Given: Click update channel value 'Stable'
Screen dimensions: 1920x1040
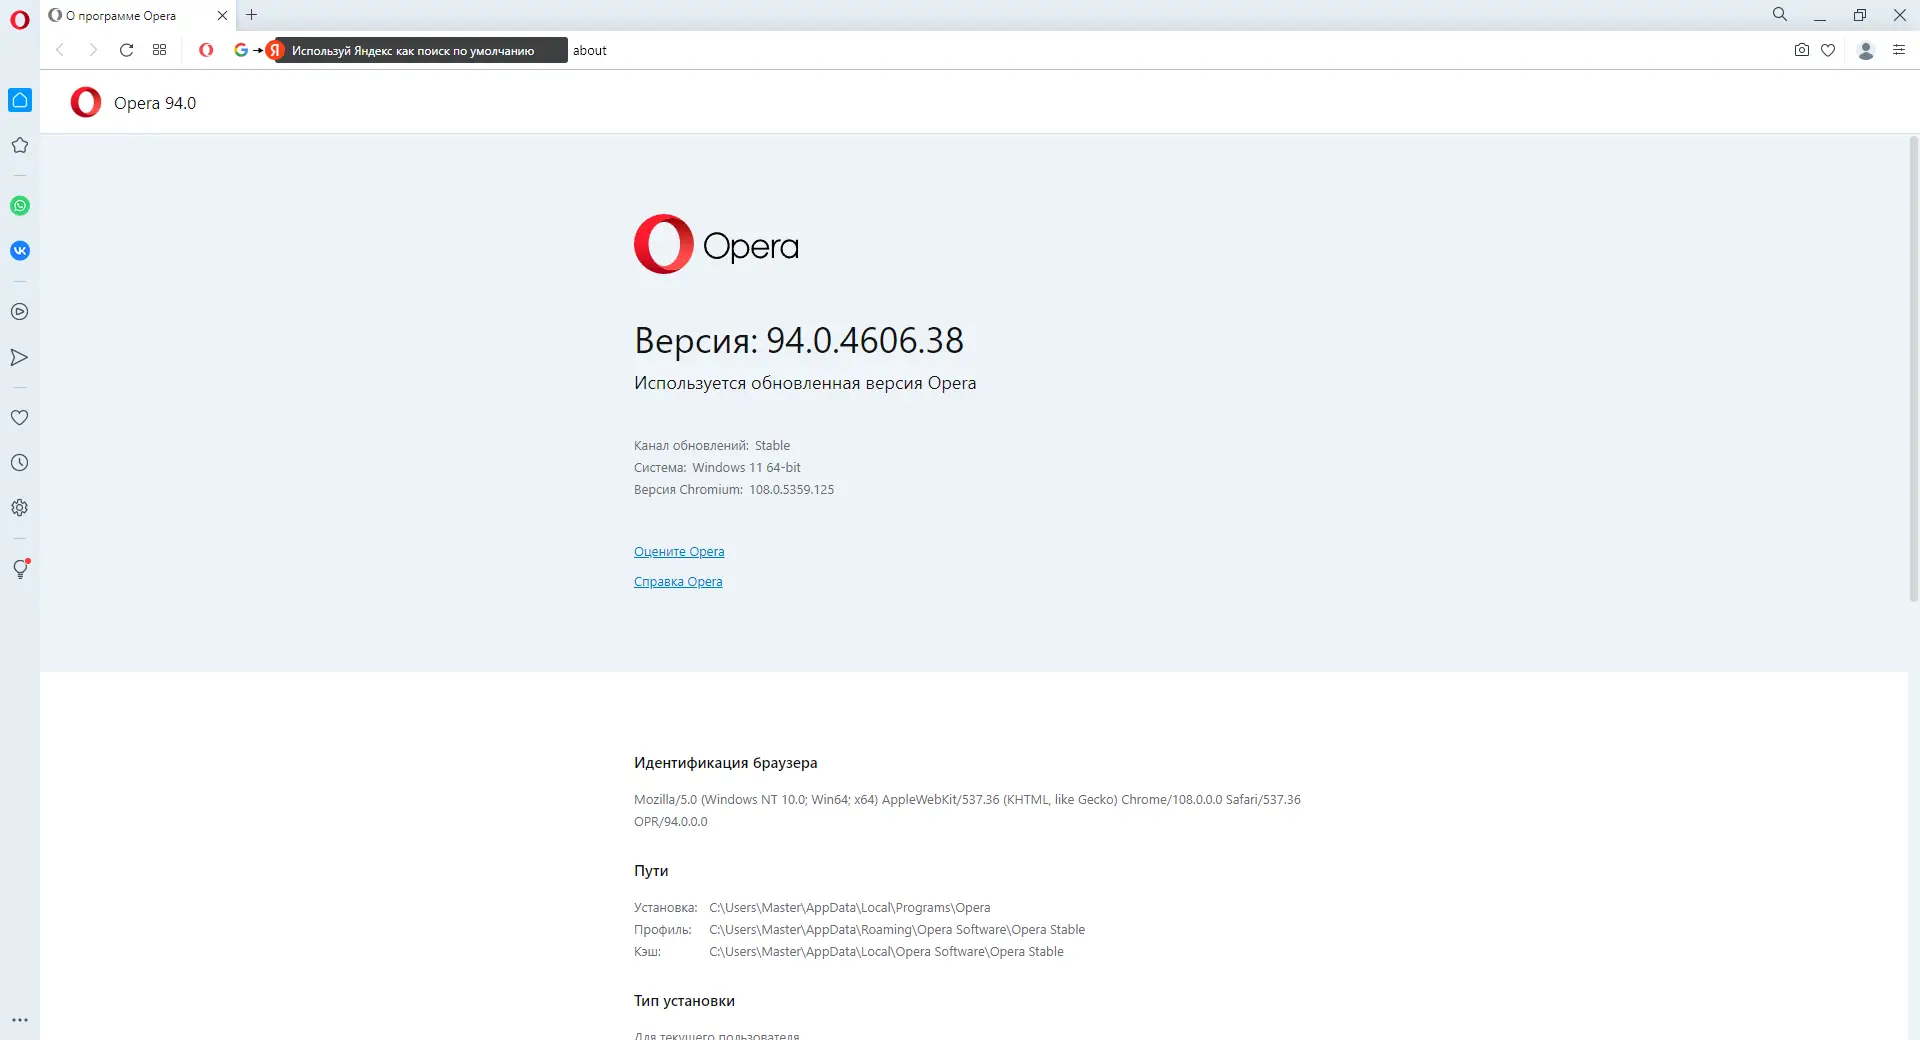Looking at the screenshot, I should click(x=772, y=446).
